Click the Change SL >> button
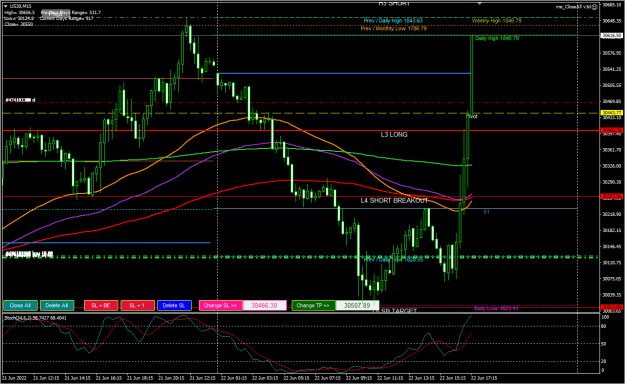Viewport: 625px width, 384px height. [x=220, y=305]
